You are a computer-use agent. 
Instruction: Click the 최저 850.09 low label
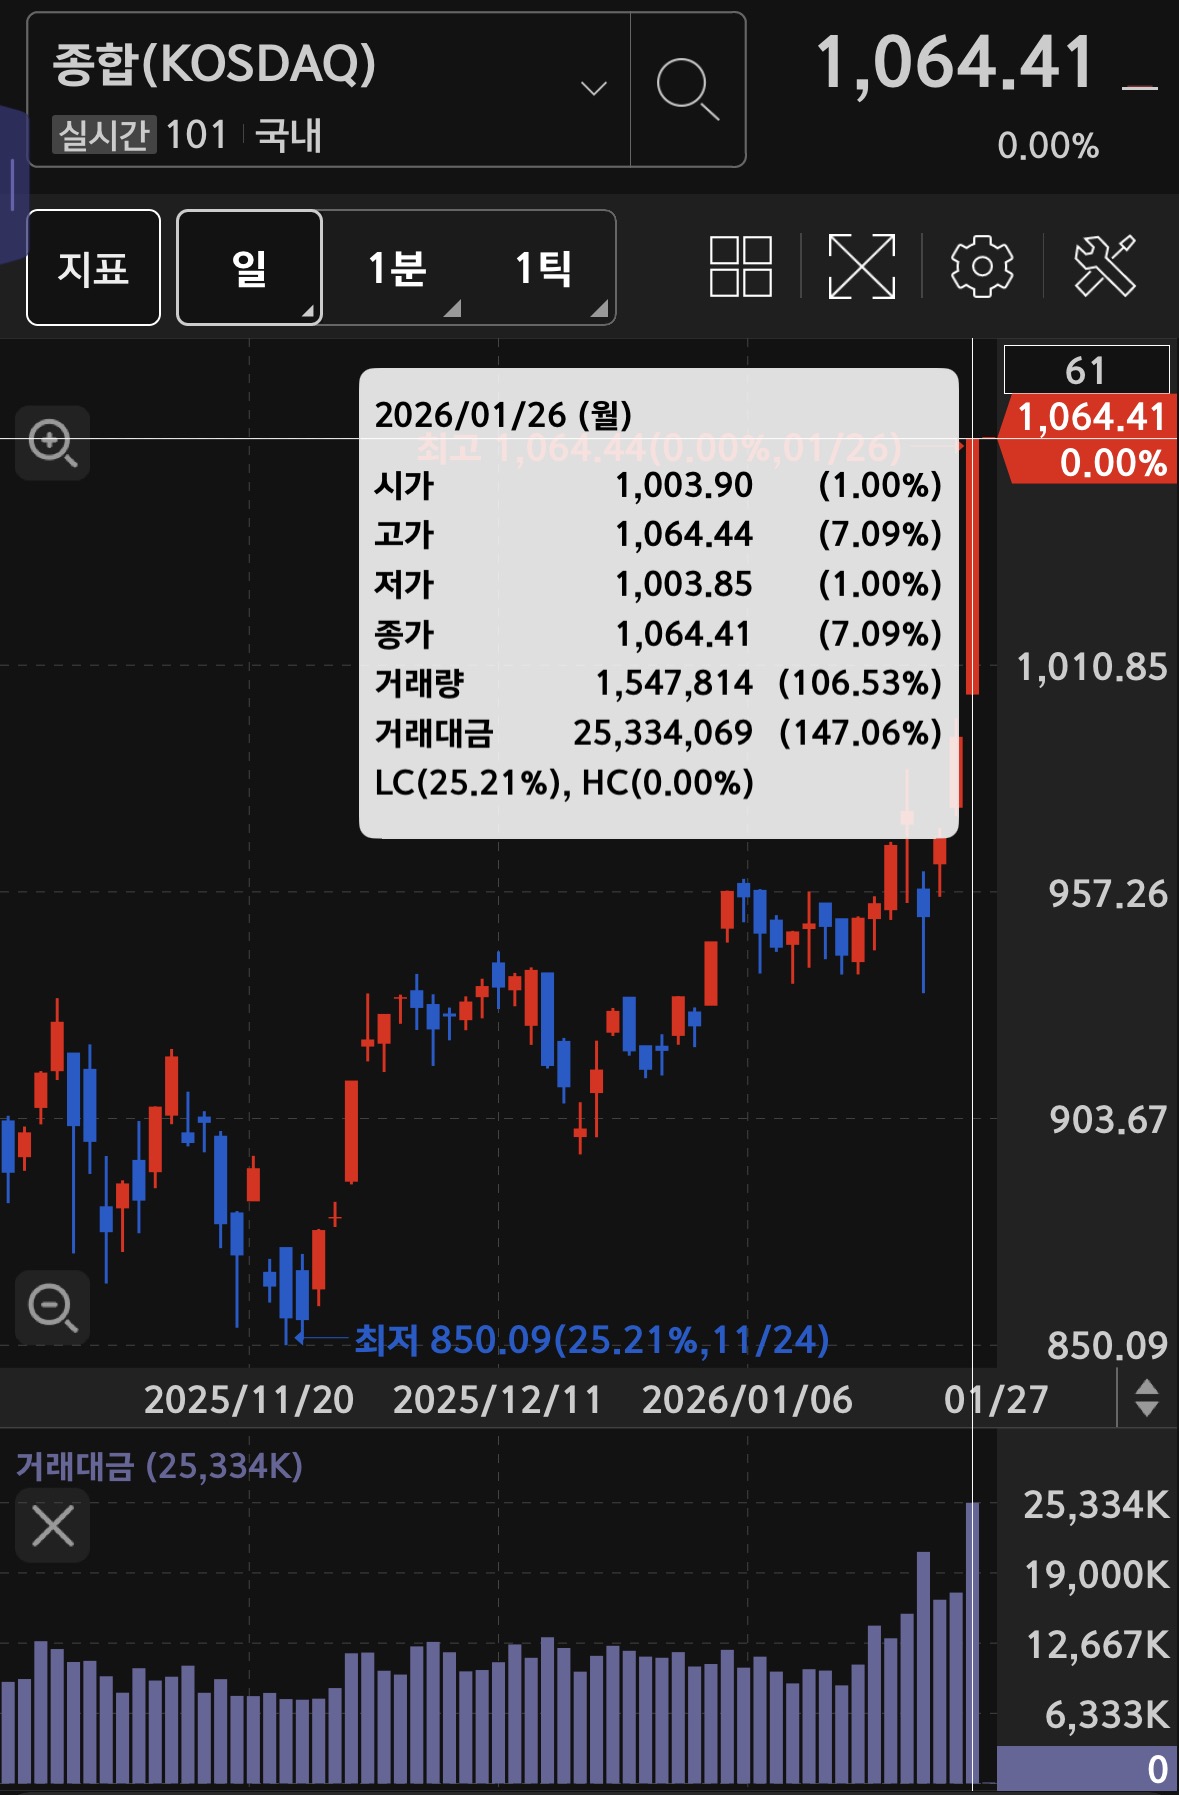tap(592, 1339)
